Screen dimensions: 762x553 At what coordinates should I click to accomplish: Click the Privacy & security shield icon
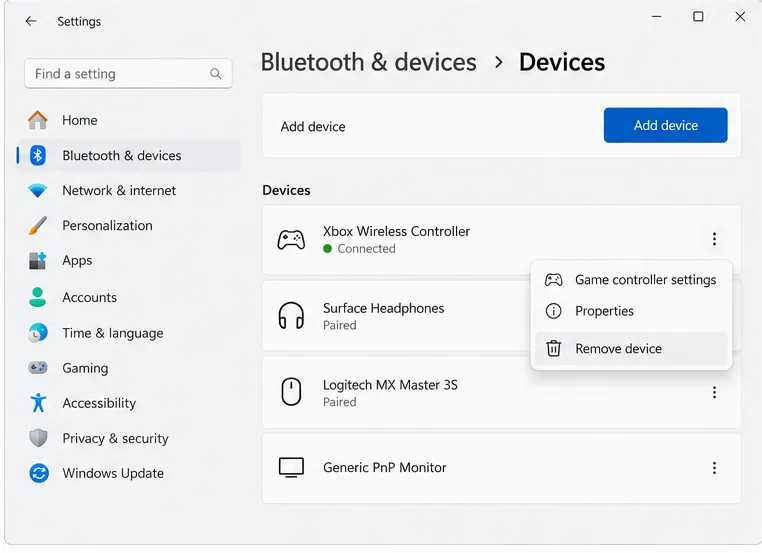coord(38,438)
